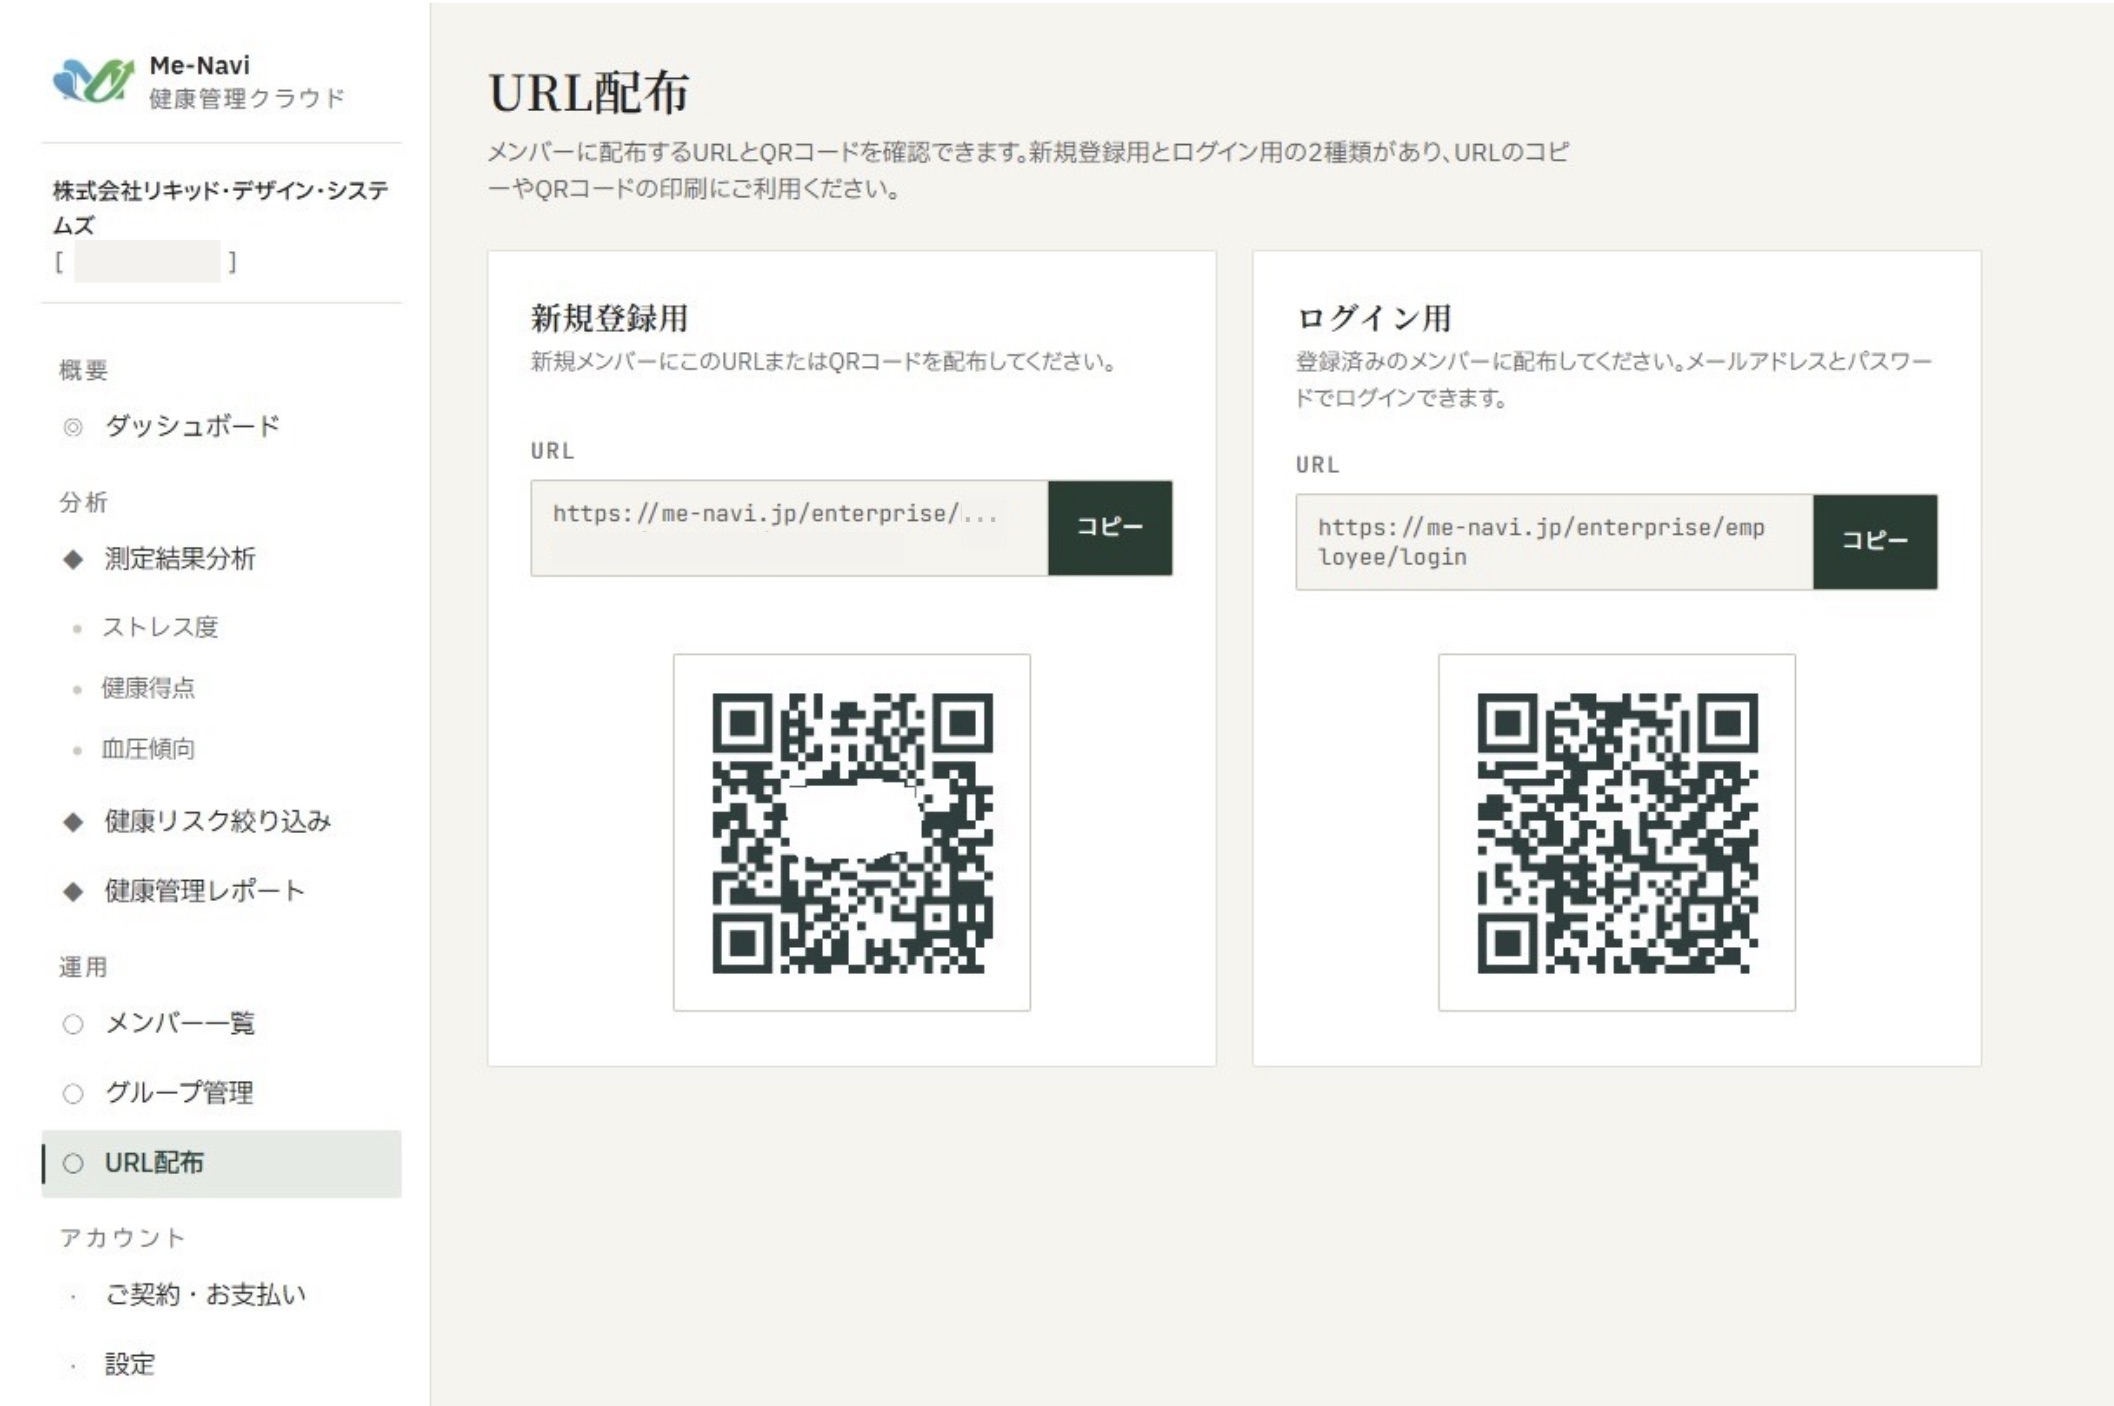2114x1406 pixels.
Task: Click the company name 株式会社リキッド・デザイン・システムズ
Action: 220,207
